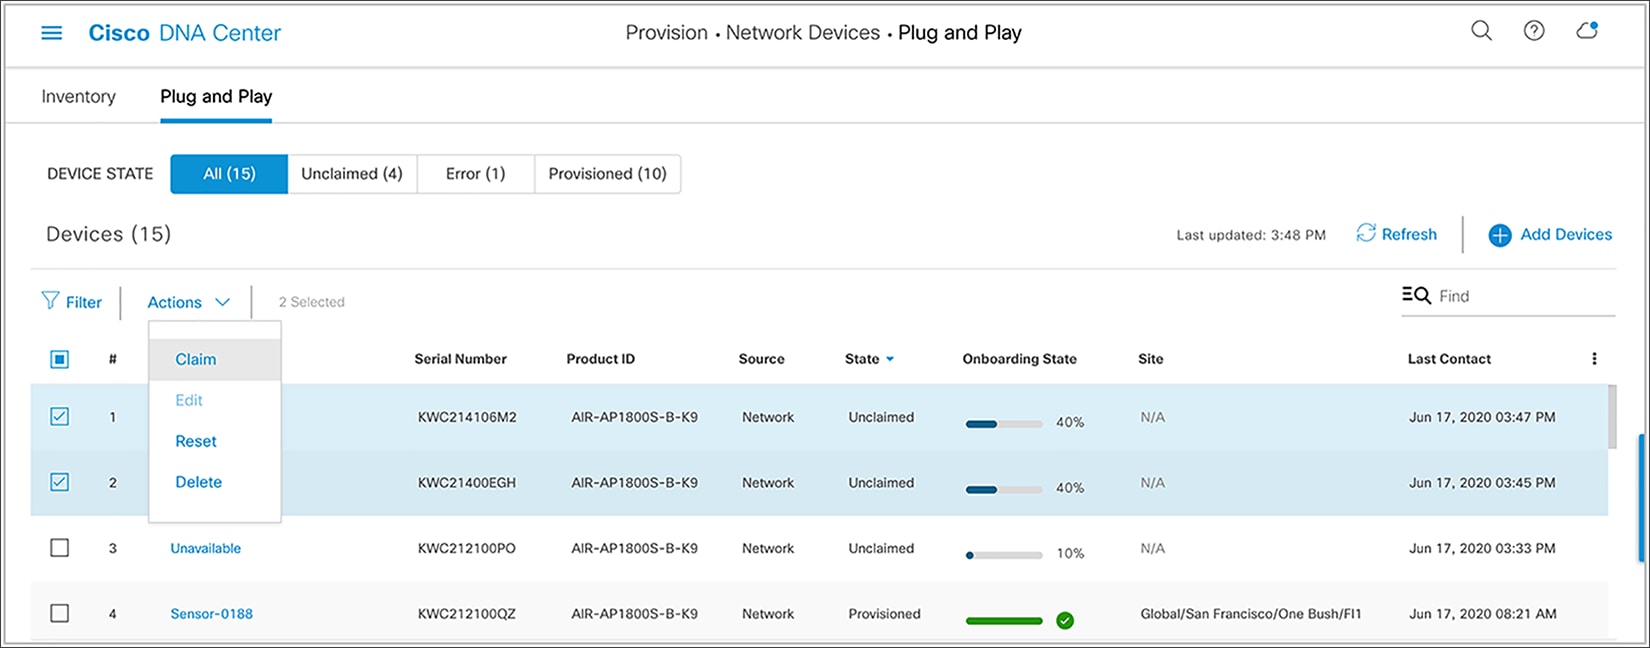Screen dimensions: 1650x648
Task: Filter by Unclaimed (4) devices
Action: coord(352,174)
